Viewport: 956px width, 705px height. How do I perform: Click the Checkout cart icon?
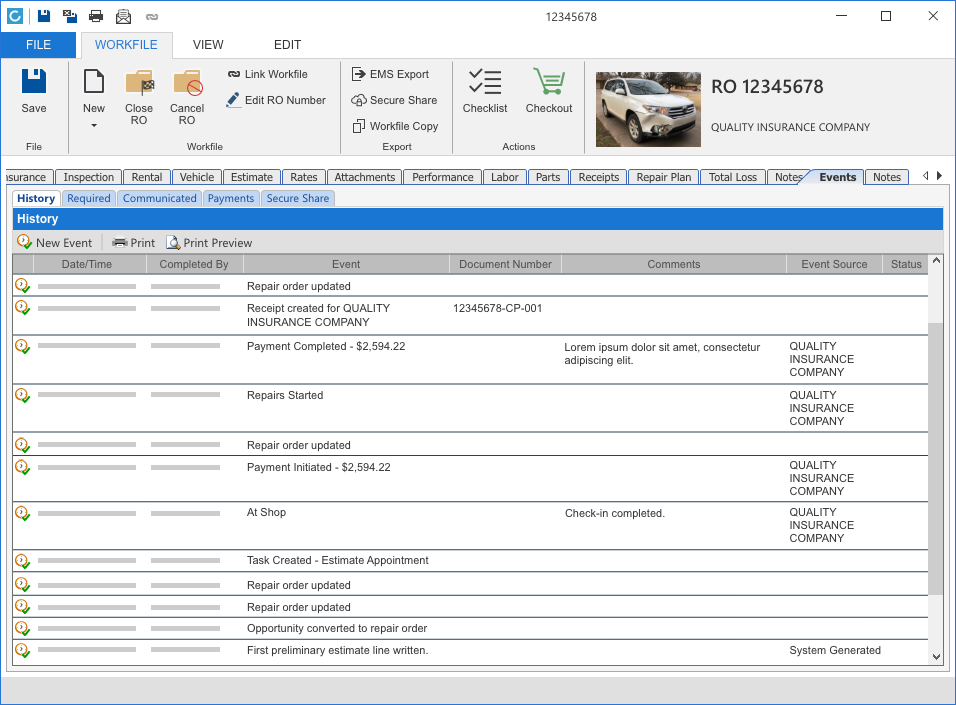(549, 83)
